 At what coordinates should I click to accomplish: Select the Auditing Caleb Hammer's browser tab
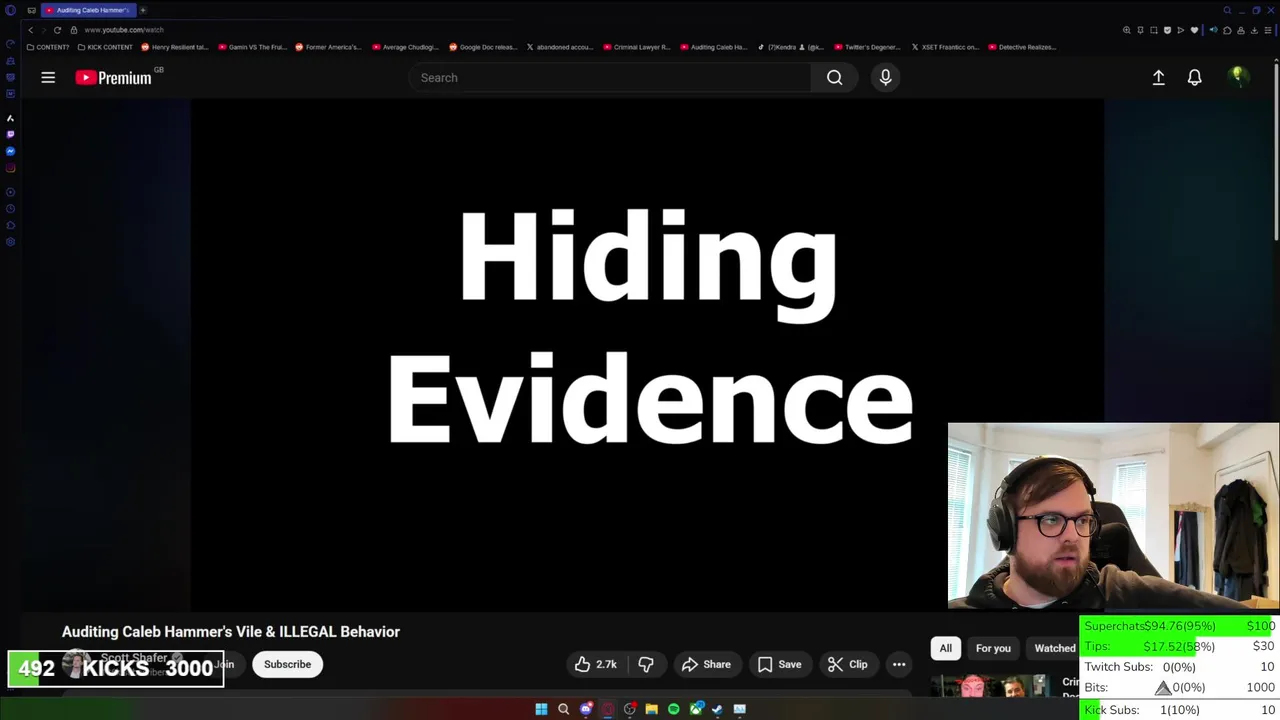click(x=87, y=10)
